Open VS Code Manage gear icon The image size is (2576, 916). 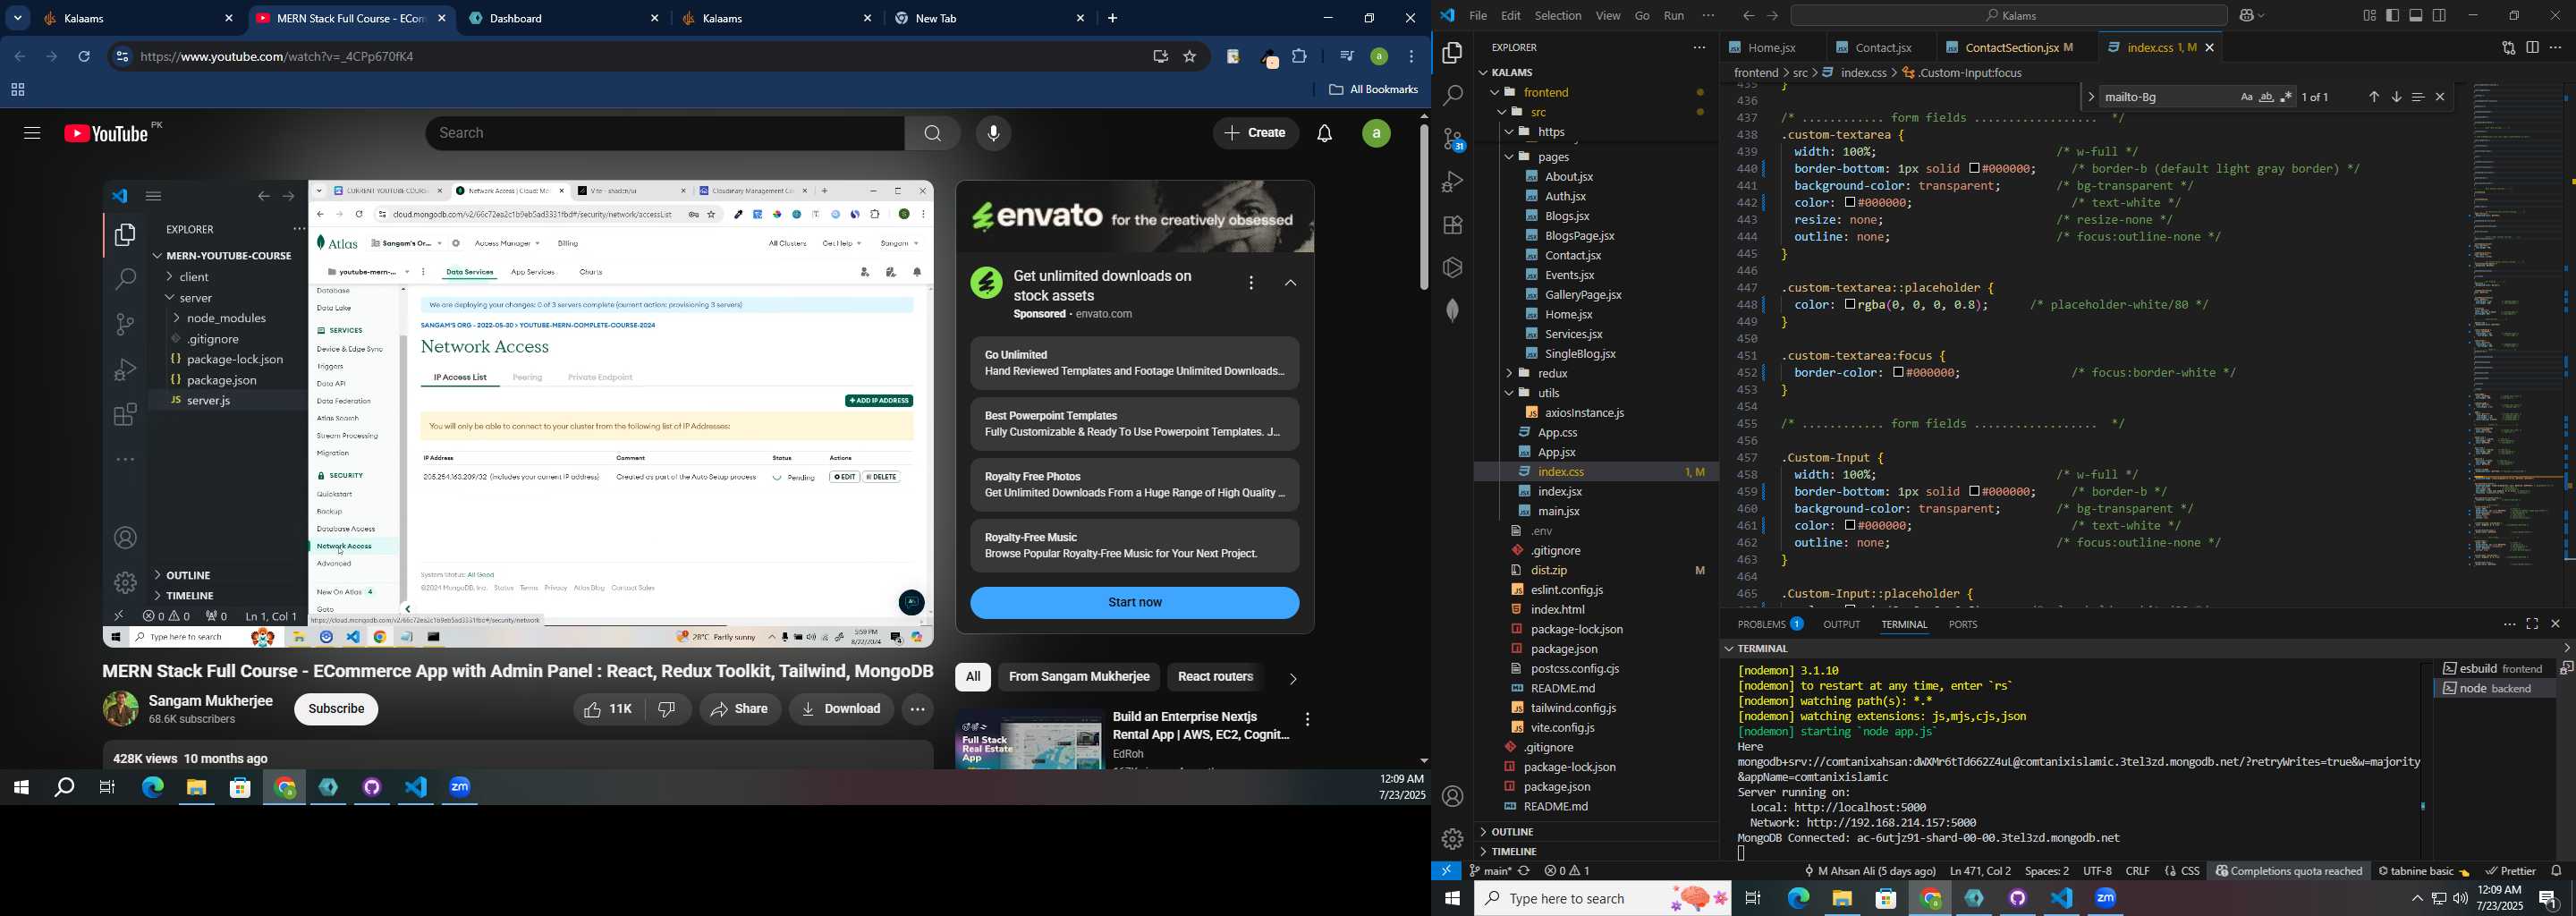tap(1452, 838)
